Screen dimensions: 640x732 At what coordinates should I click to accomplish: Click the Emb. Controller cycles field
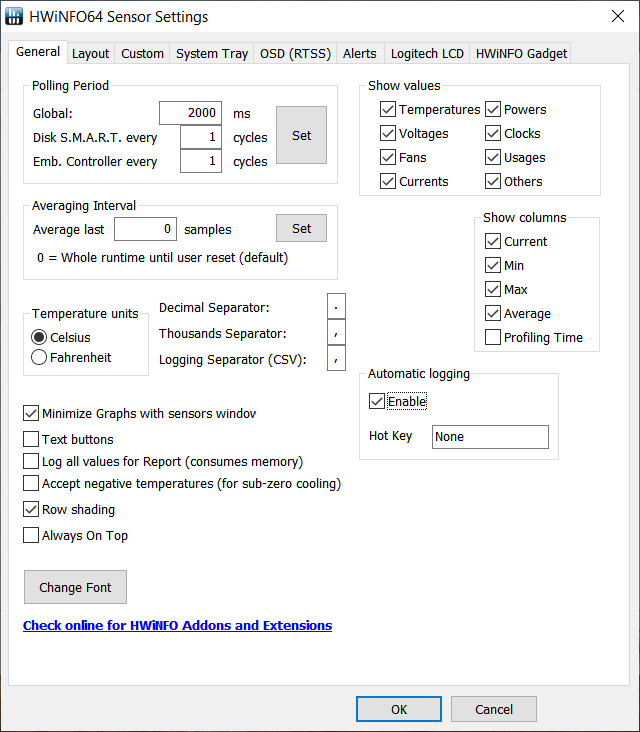(x=201, y=161)
